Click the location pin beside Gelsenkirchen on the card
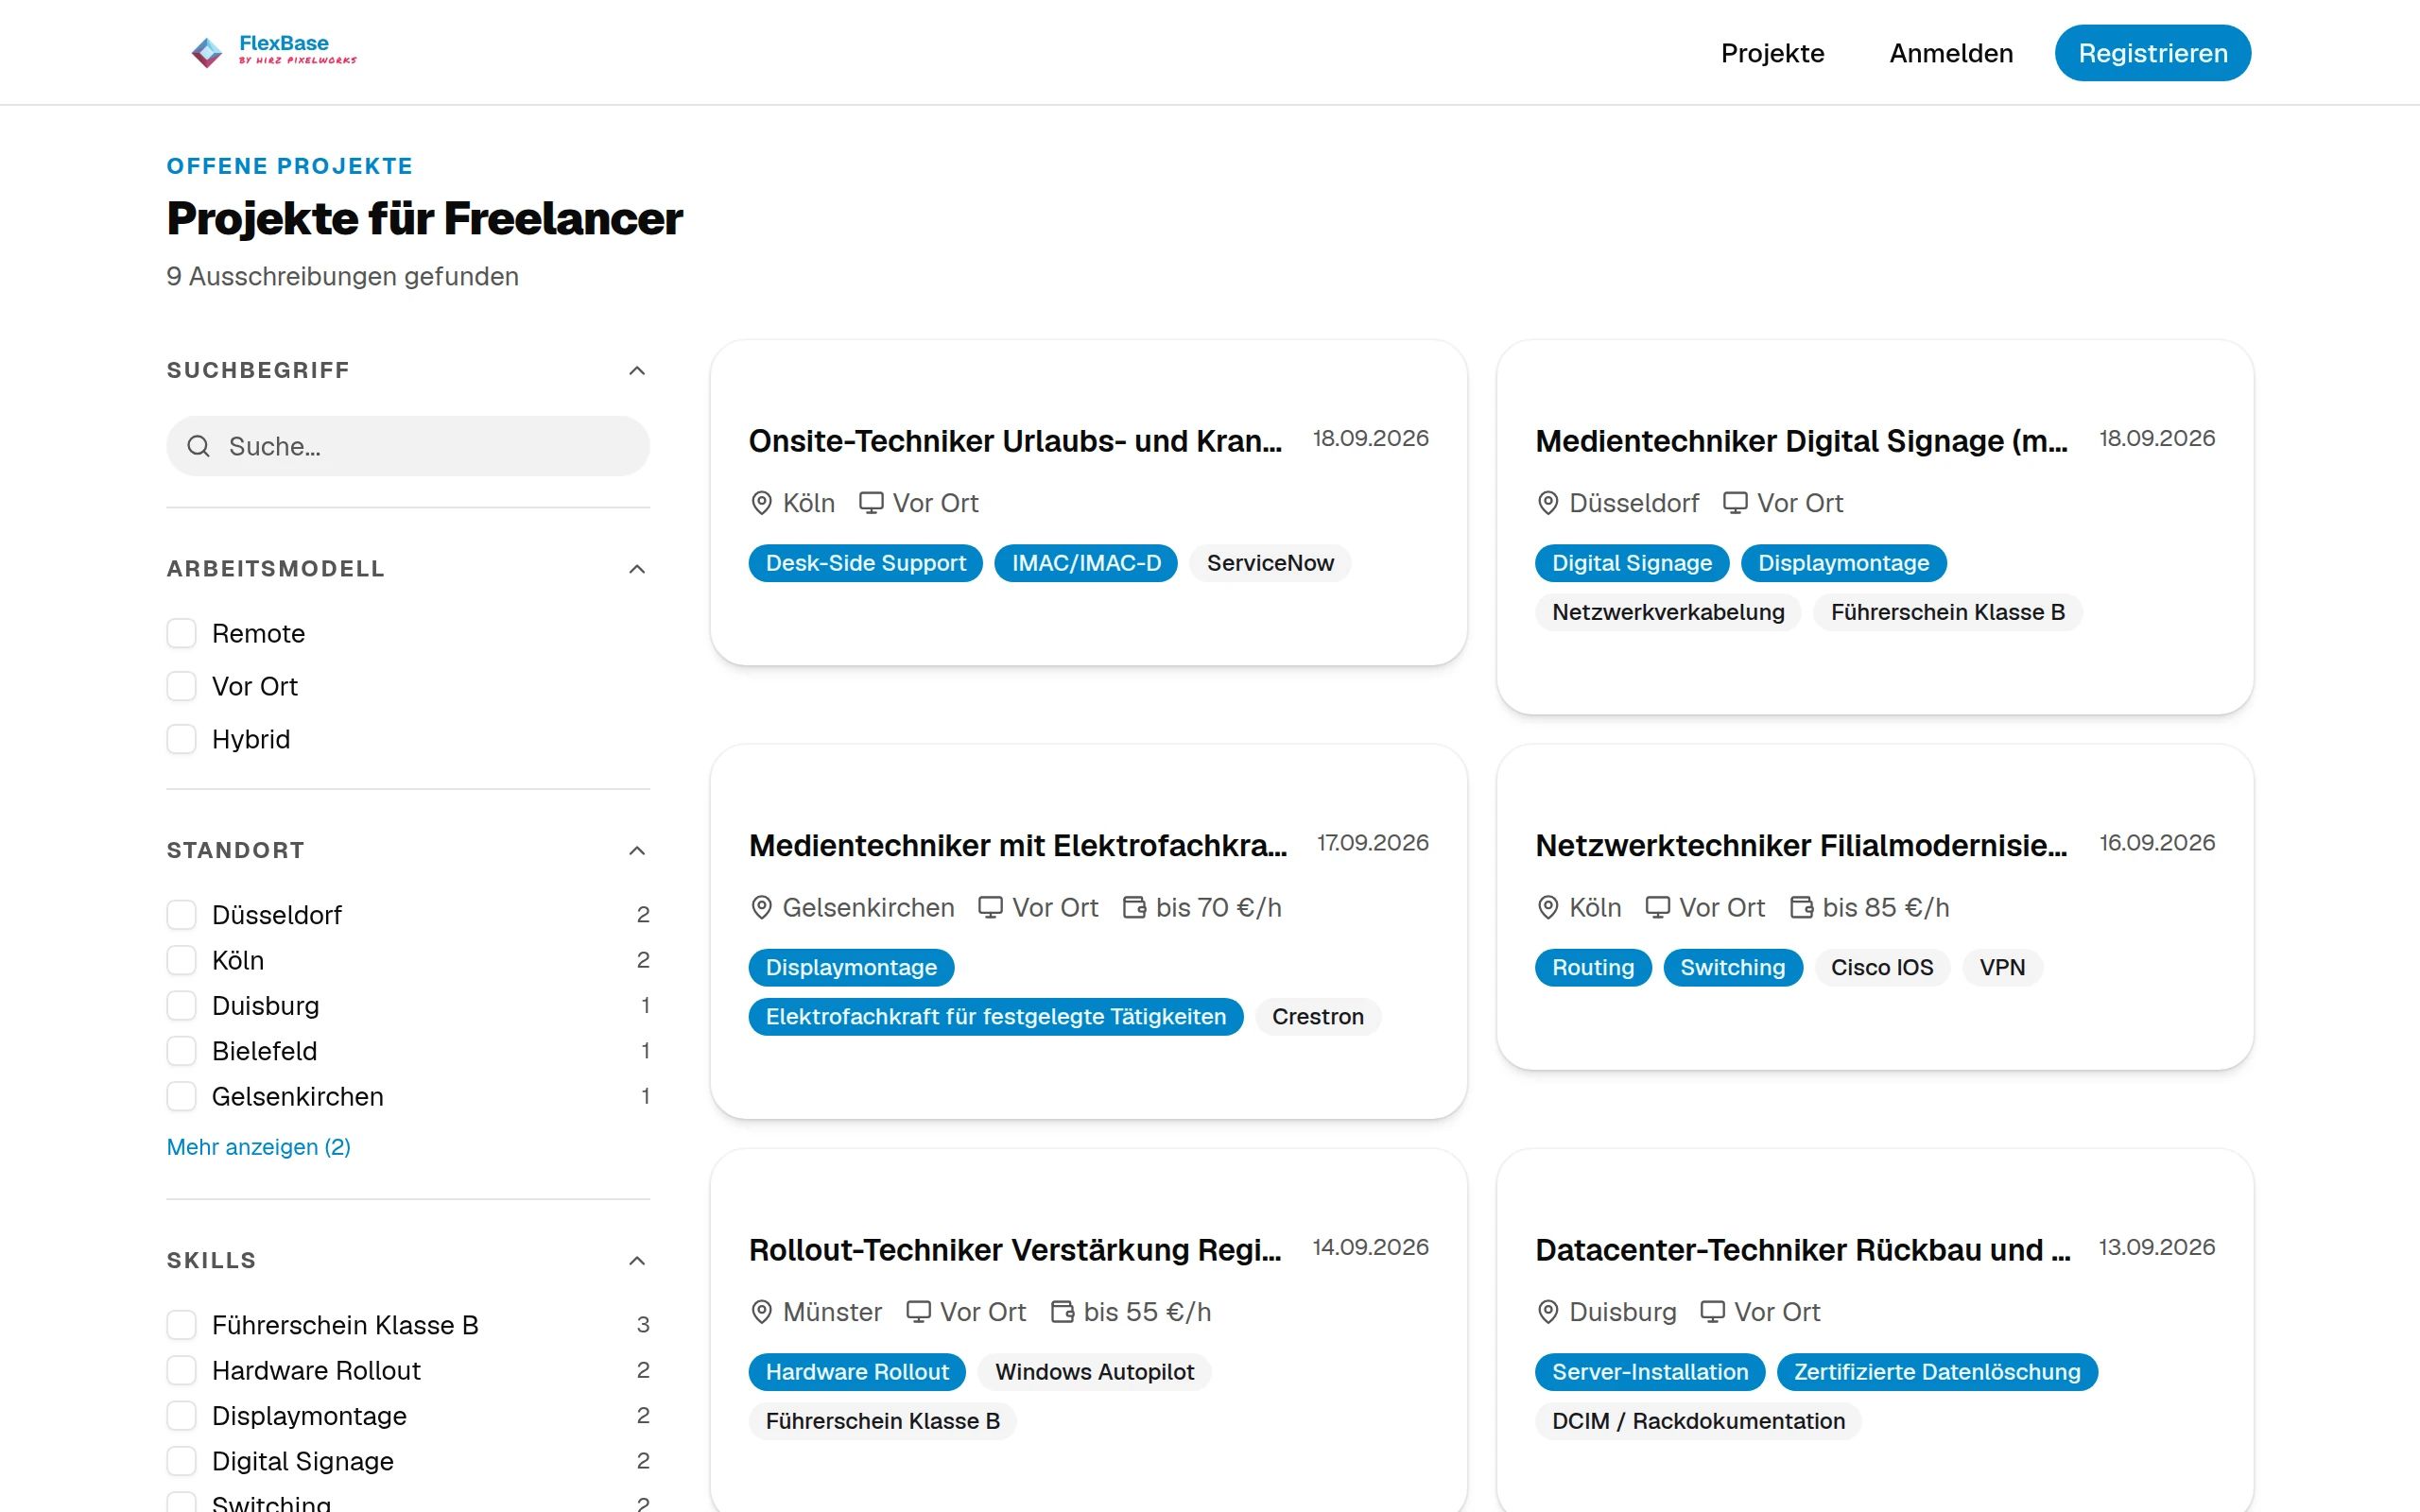 click(761, 907)
